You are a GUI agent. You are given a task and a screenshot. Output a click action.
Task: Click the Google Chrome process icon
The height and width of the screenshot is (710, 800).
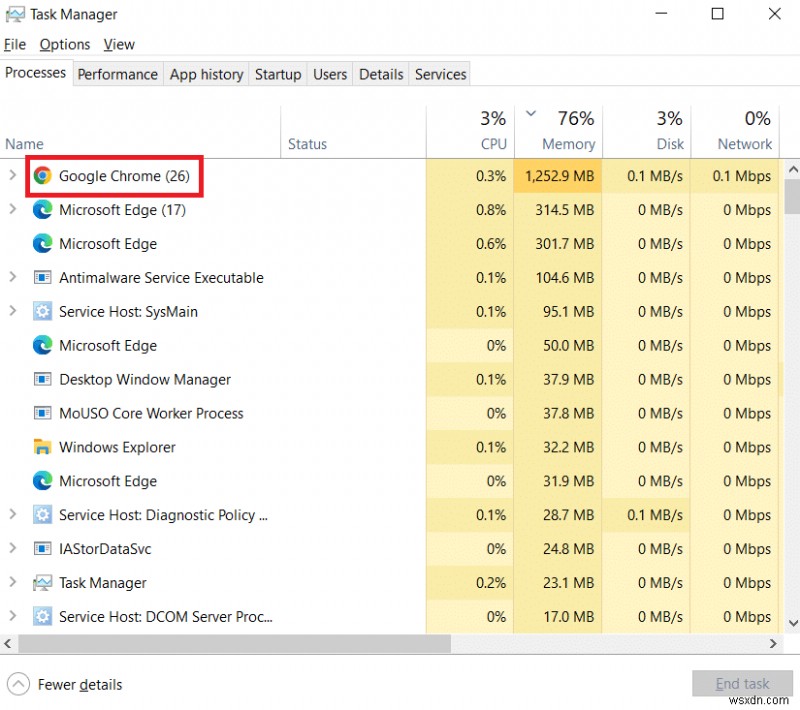point(42,176)
